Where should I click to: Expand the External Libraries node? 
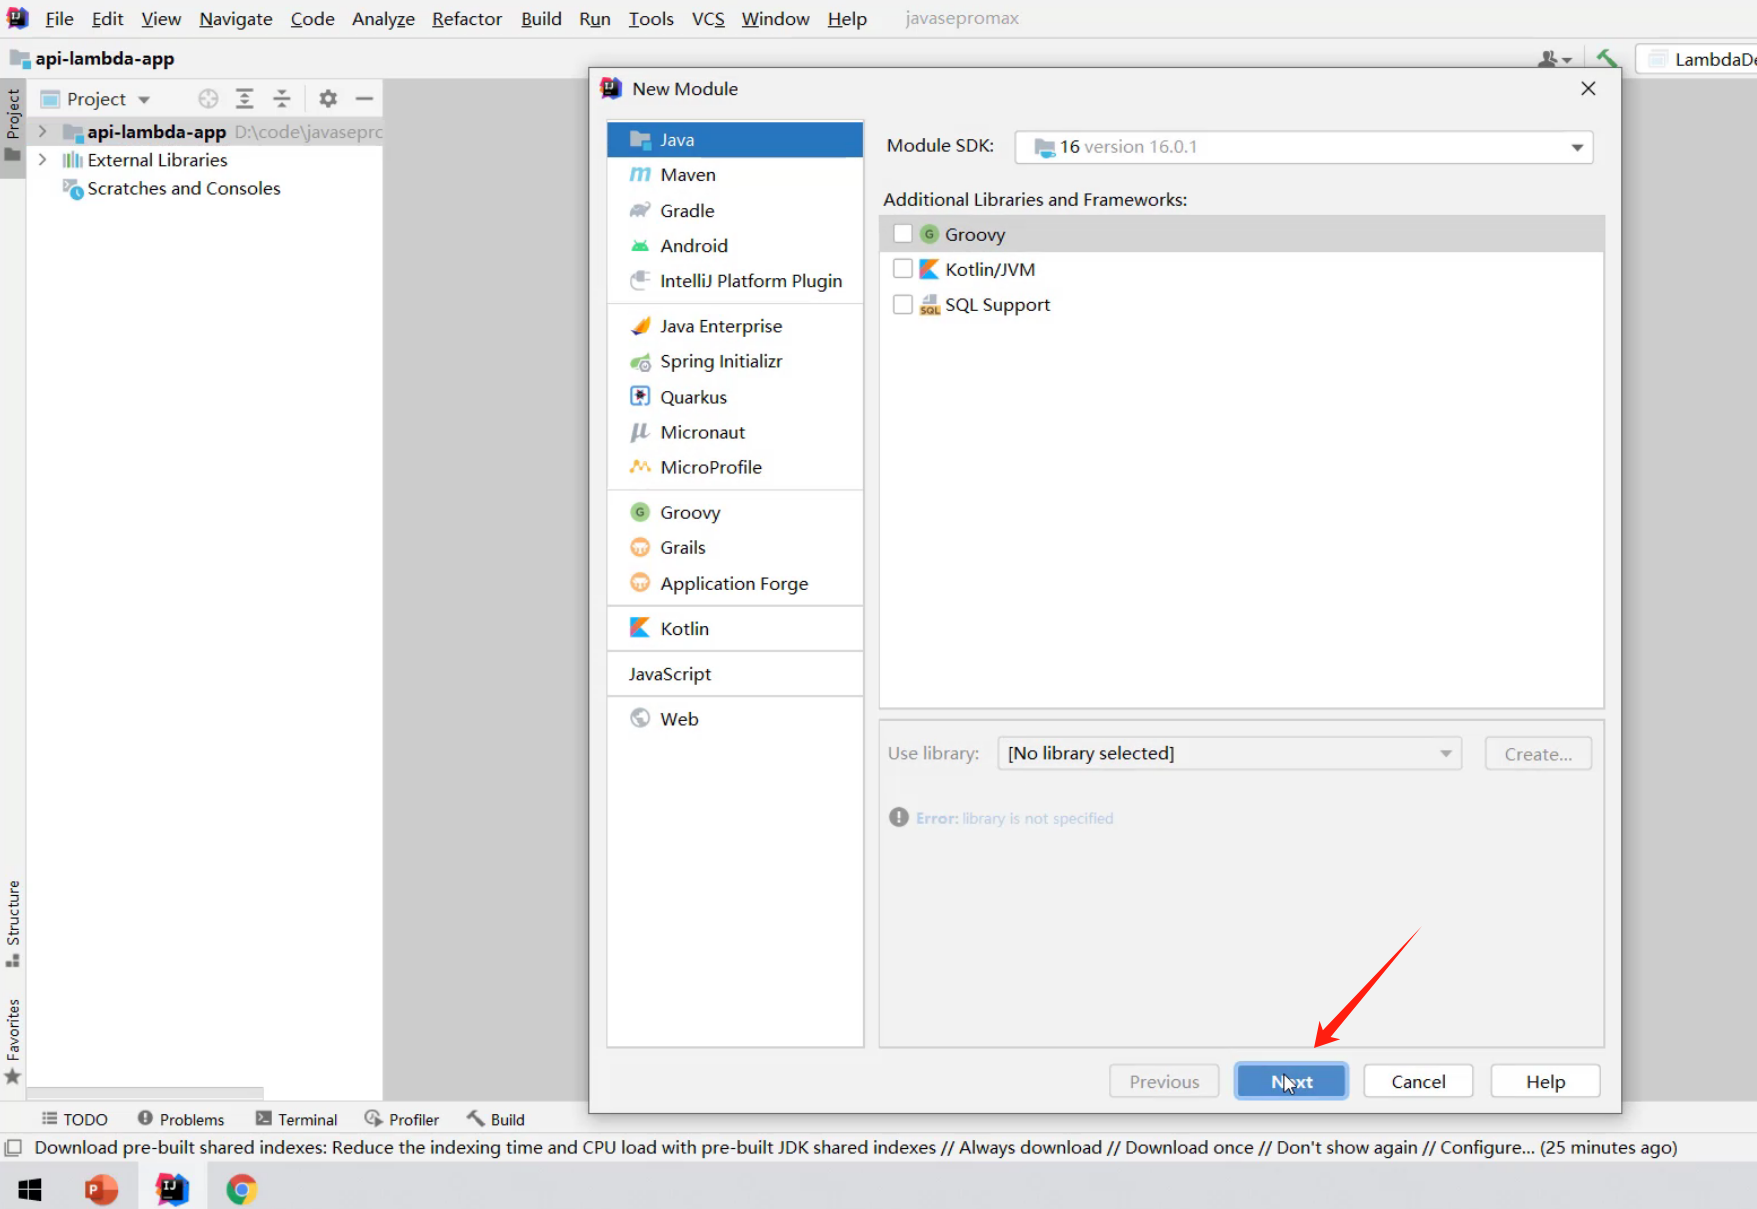point(42,160)
